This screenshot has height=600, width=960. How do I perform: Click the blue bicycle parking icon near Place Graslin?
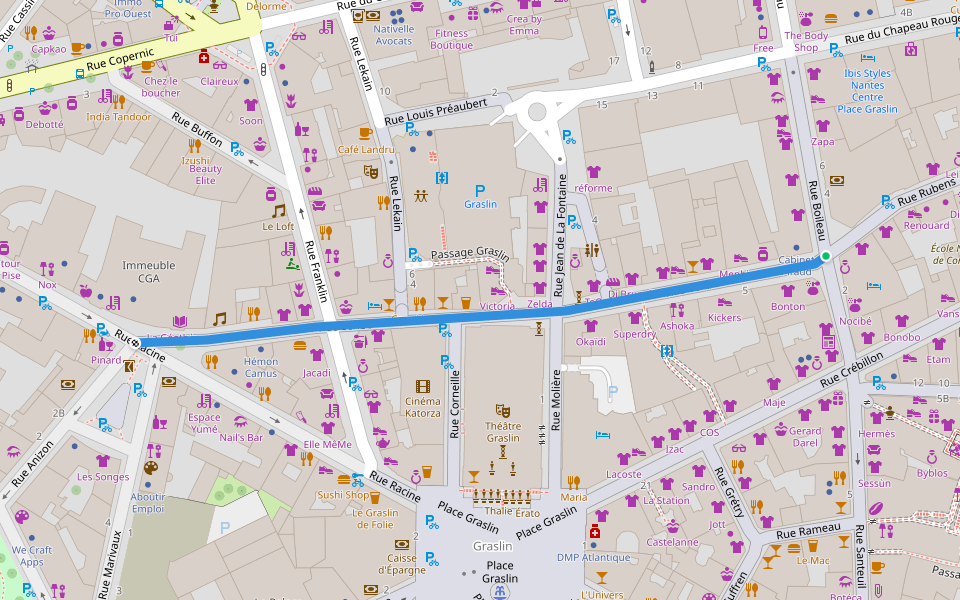pos(432,523)
